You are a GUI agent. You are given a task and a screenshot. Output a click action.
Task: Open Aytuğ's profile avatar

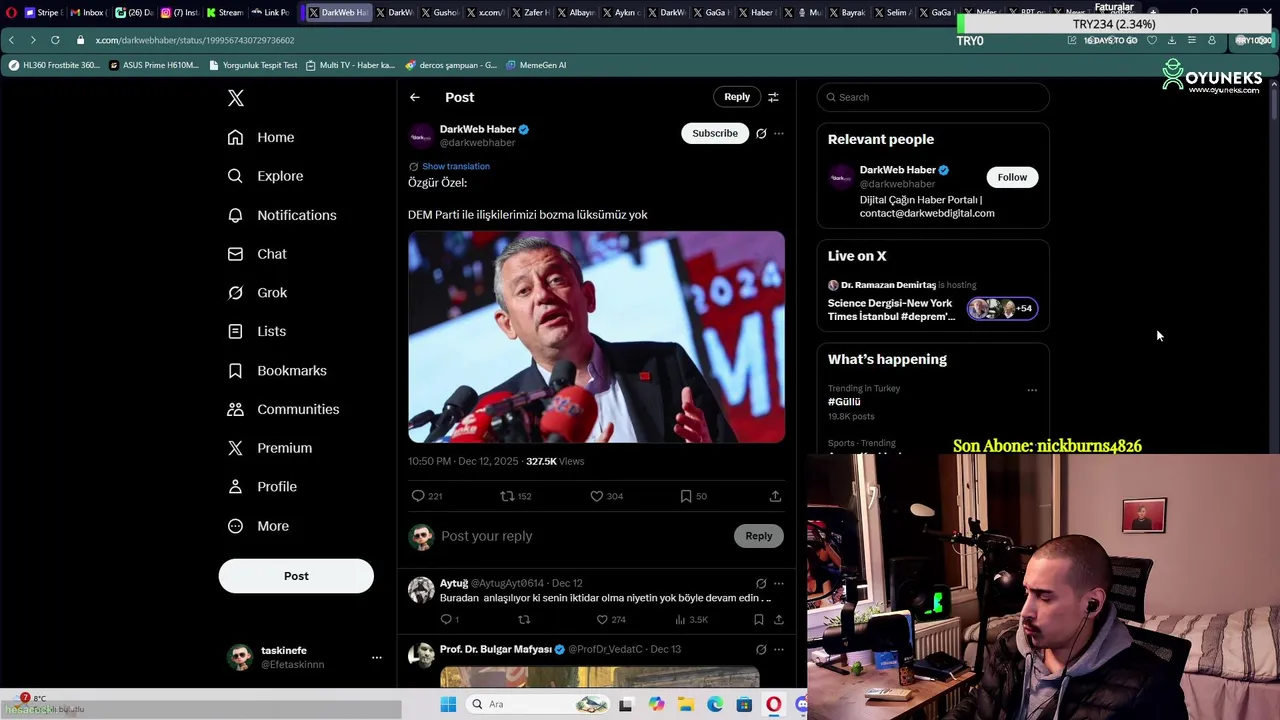click(x=421, y=589)
